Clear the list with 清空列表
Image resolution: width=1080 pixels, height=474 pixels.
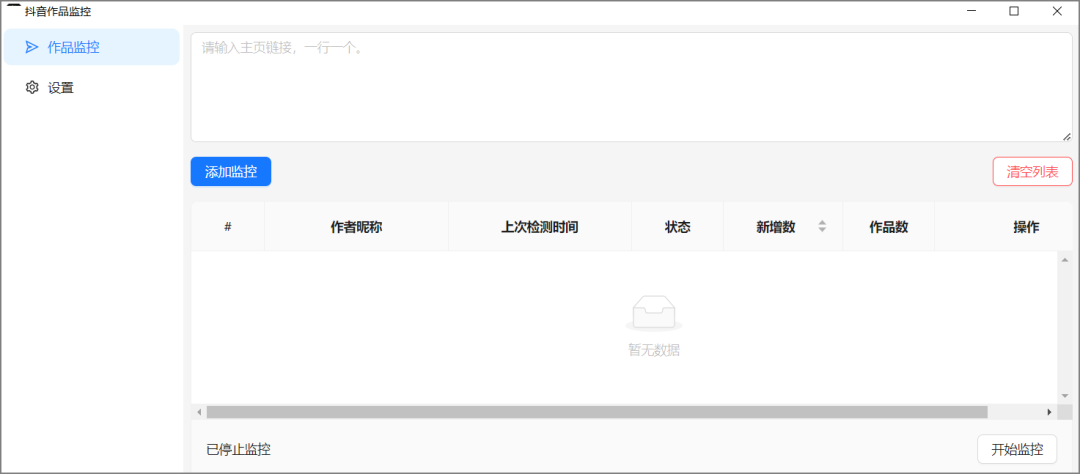[1032, 172]
